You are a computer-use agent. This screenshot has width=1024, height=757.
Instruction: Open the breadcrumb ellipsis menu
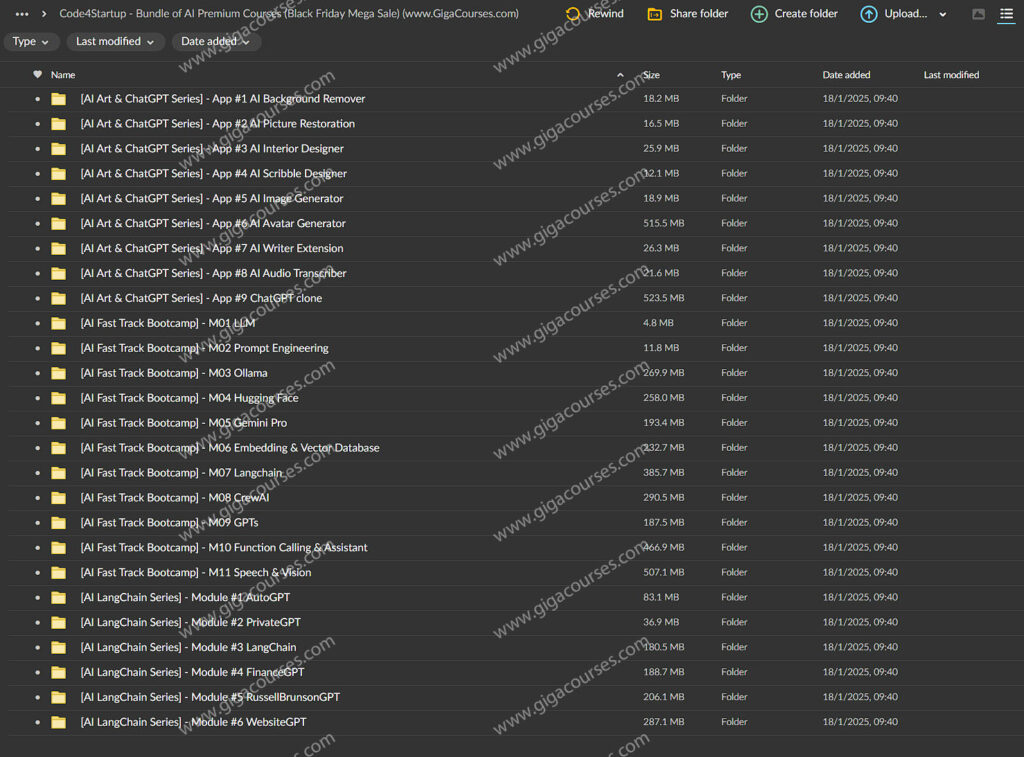click(x=22, y=14)
